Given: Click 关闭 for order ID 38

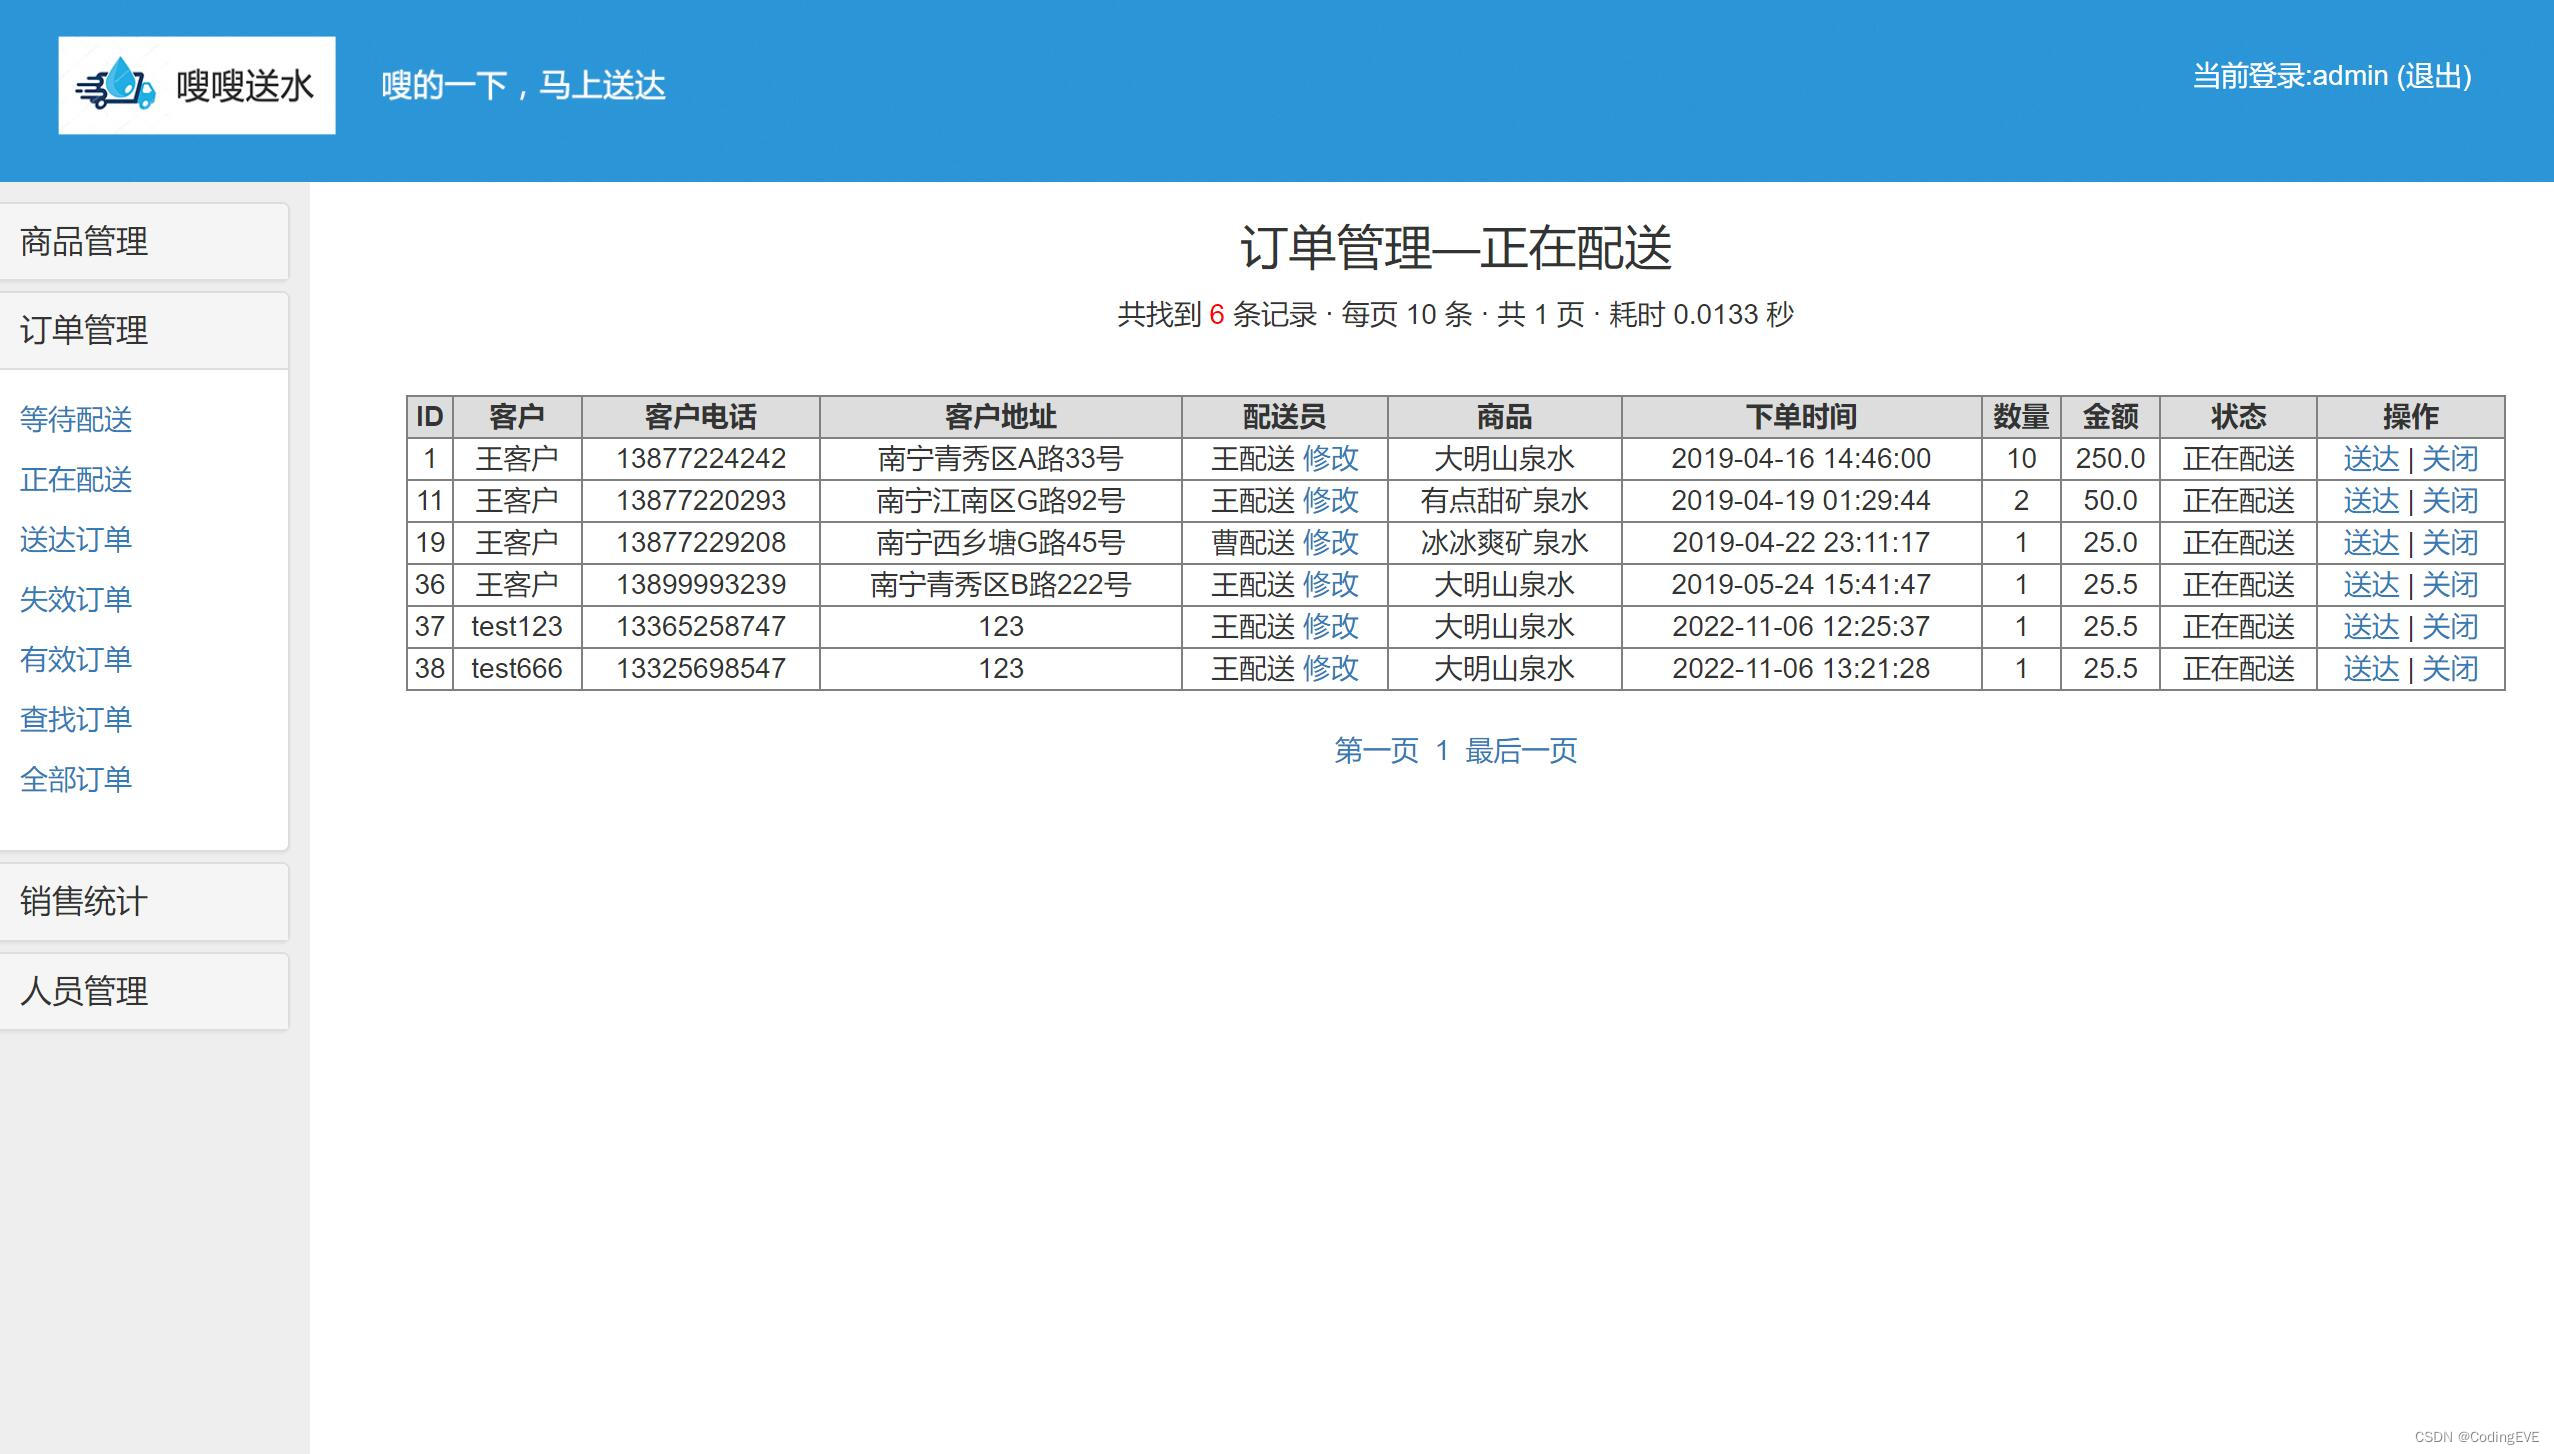Looking at the screenshot, I should coord(2451,668).
